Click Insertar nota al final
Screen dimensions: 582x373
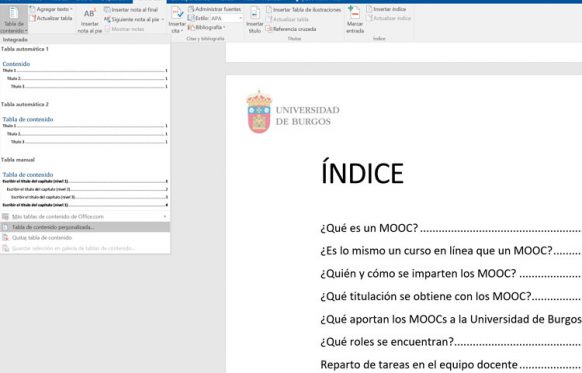pyautogui.click(x=131, y=10)
